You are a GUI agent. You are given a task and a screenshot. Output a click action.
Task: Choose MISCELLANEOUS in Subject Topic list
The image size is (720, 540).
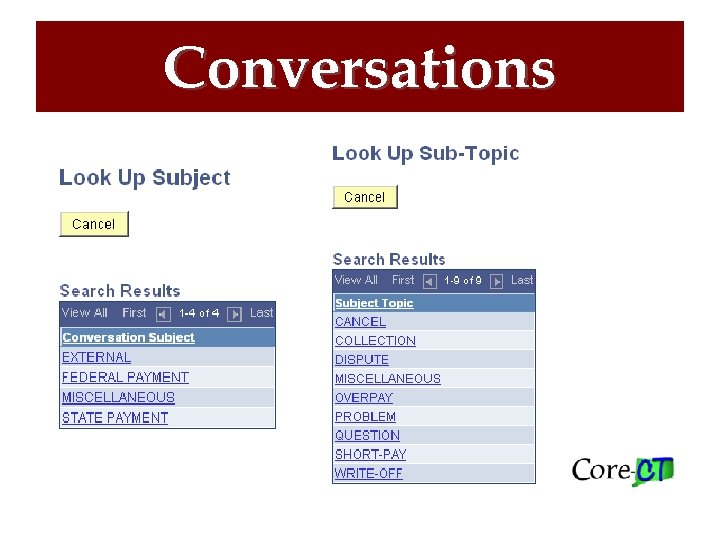pos(388,378)
